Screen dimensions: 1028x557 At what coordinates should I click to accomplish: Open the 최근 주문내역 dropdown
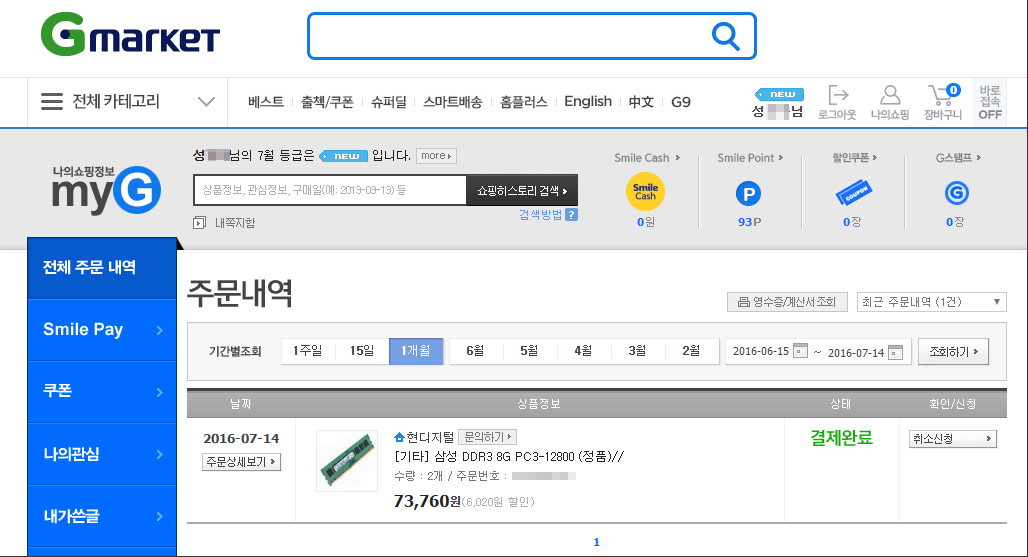coord(931,302)
